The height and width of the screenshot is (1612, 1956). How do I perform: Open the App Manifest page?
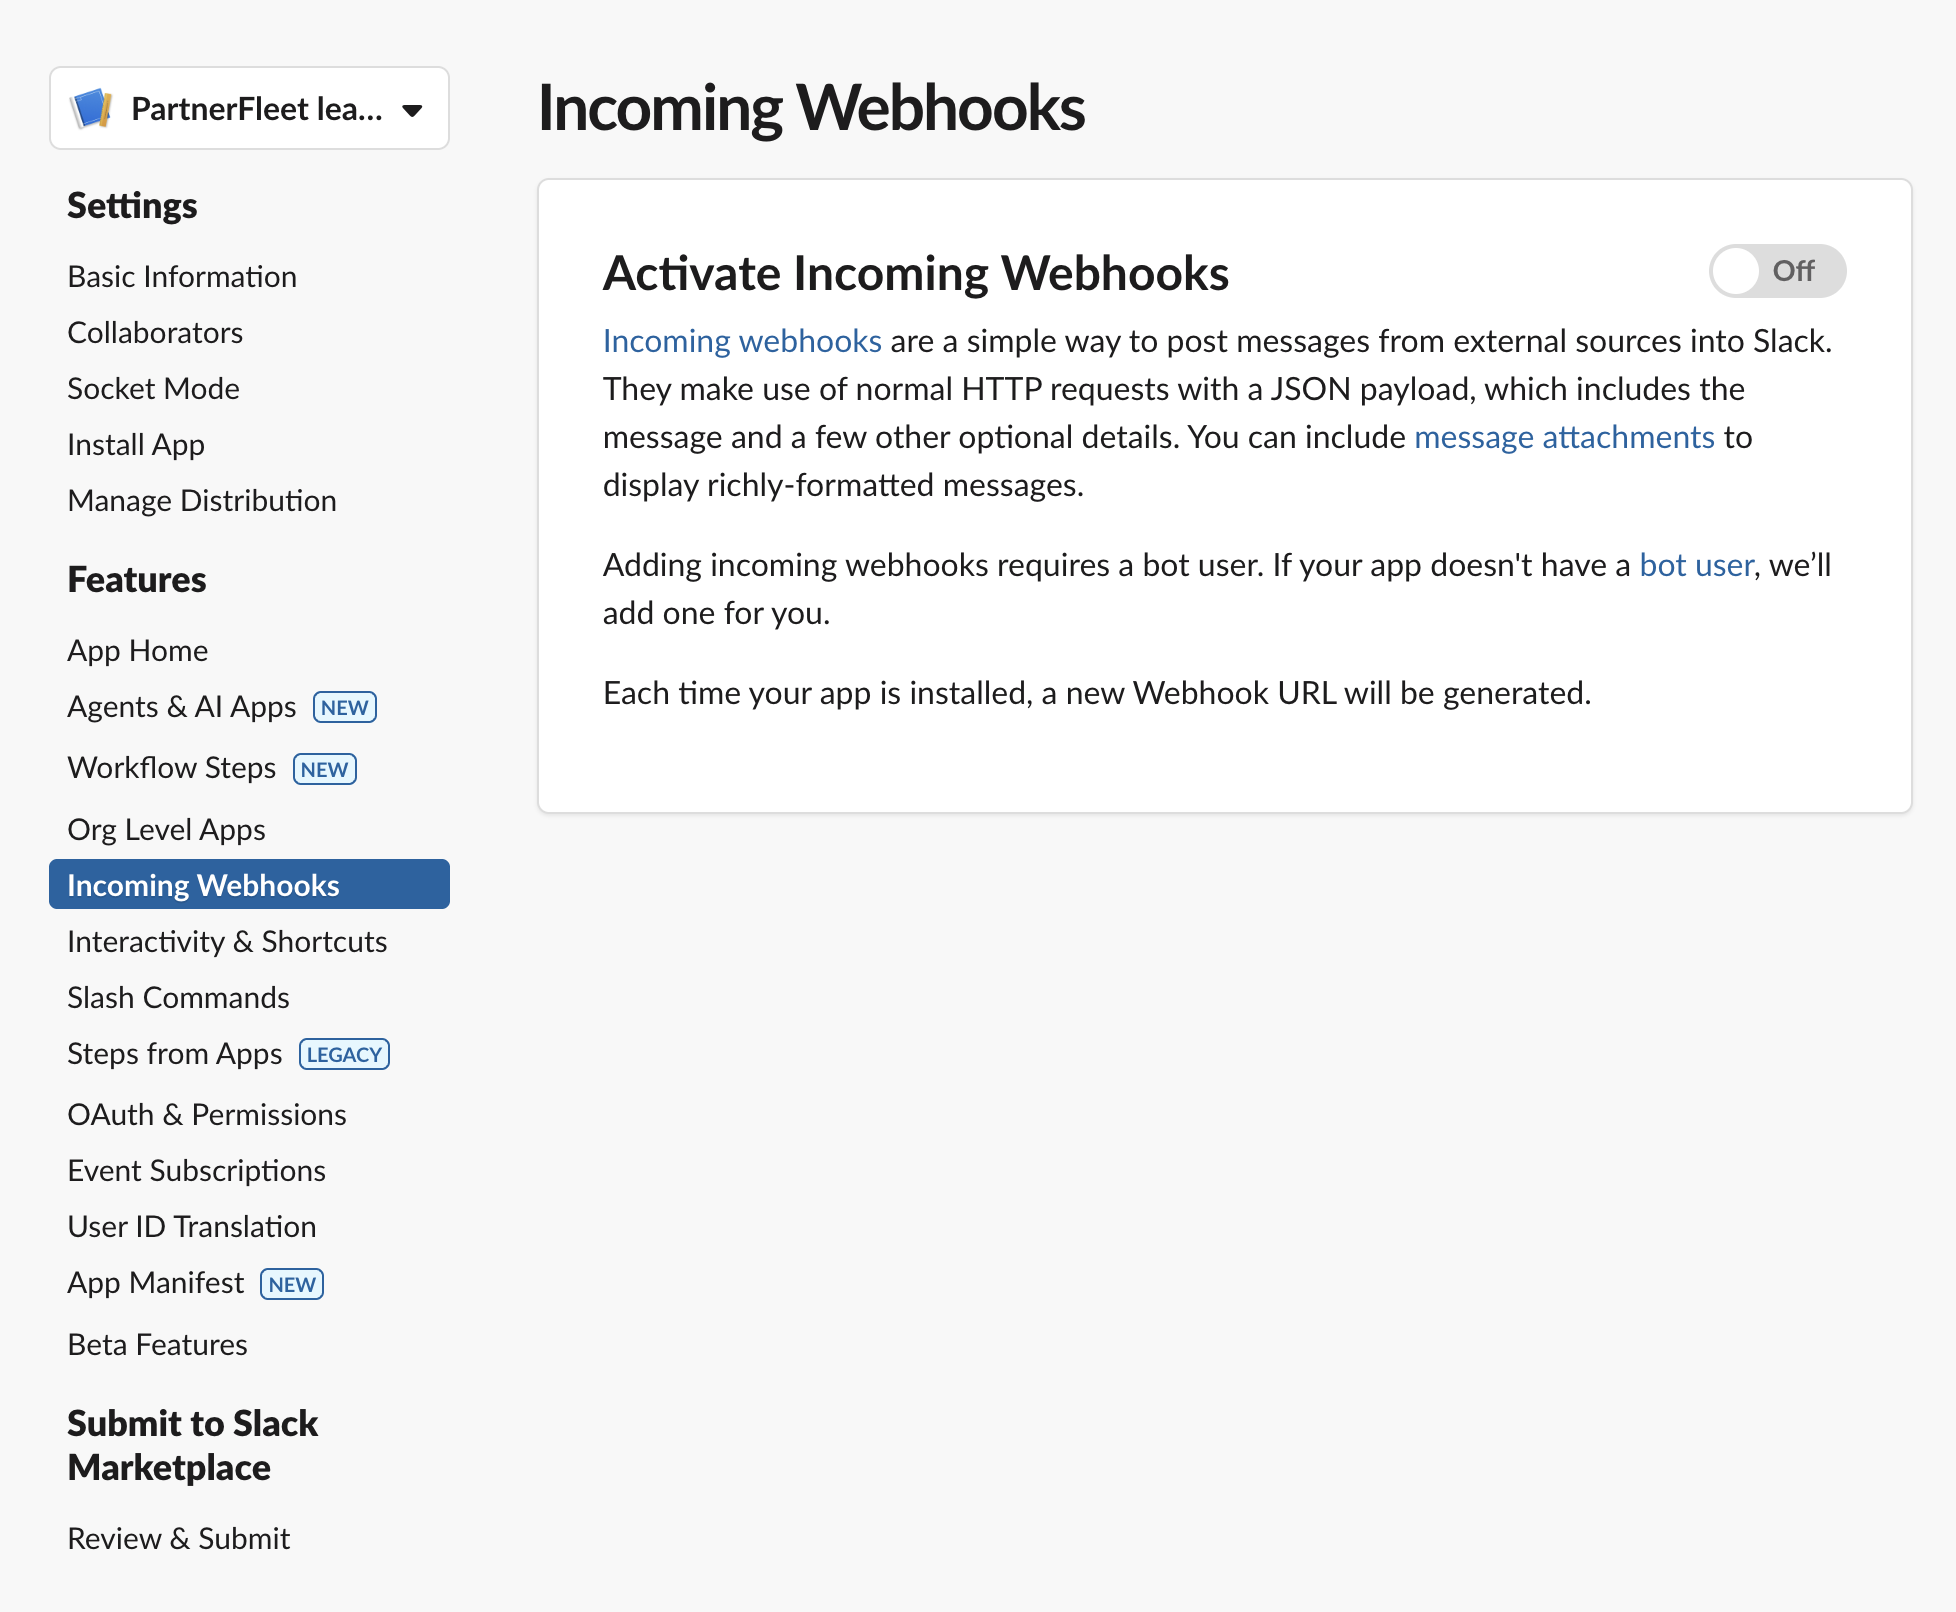pyautogui.click(x=156, y=1282)
